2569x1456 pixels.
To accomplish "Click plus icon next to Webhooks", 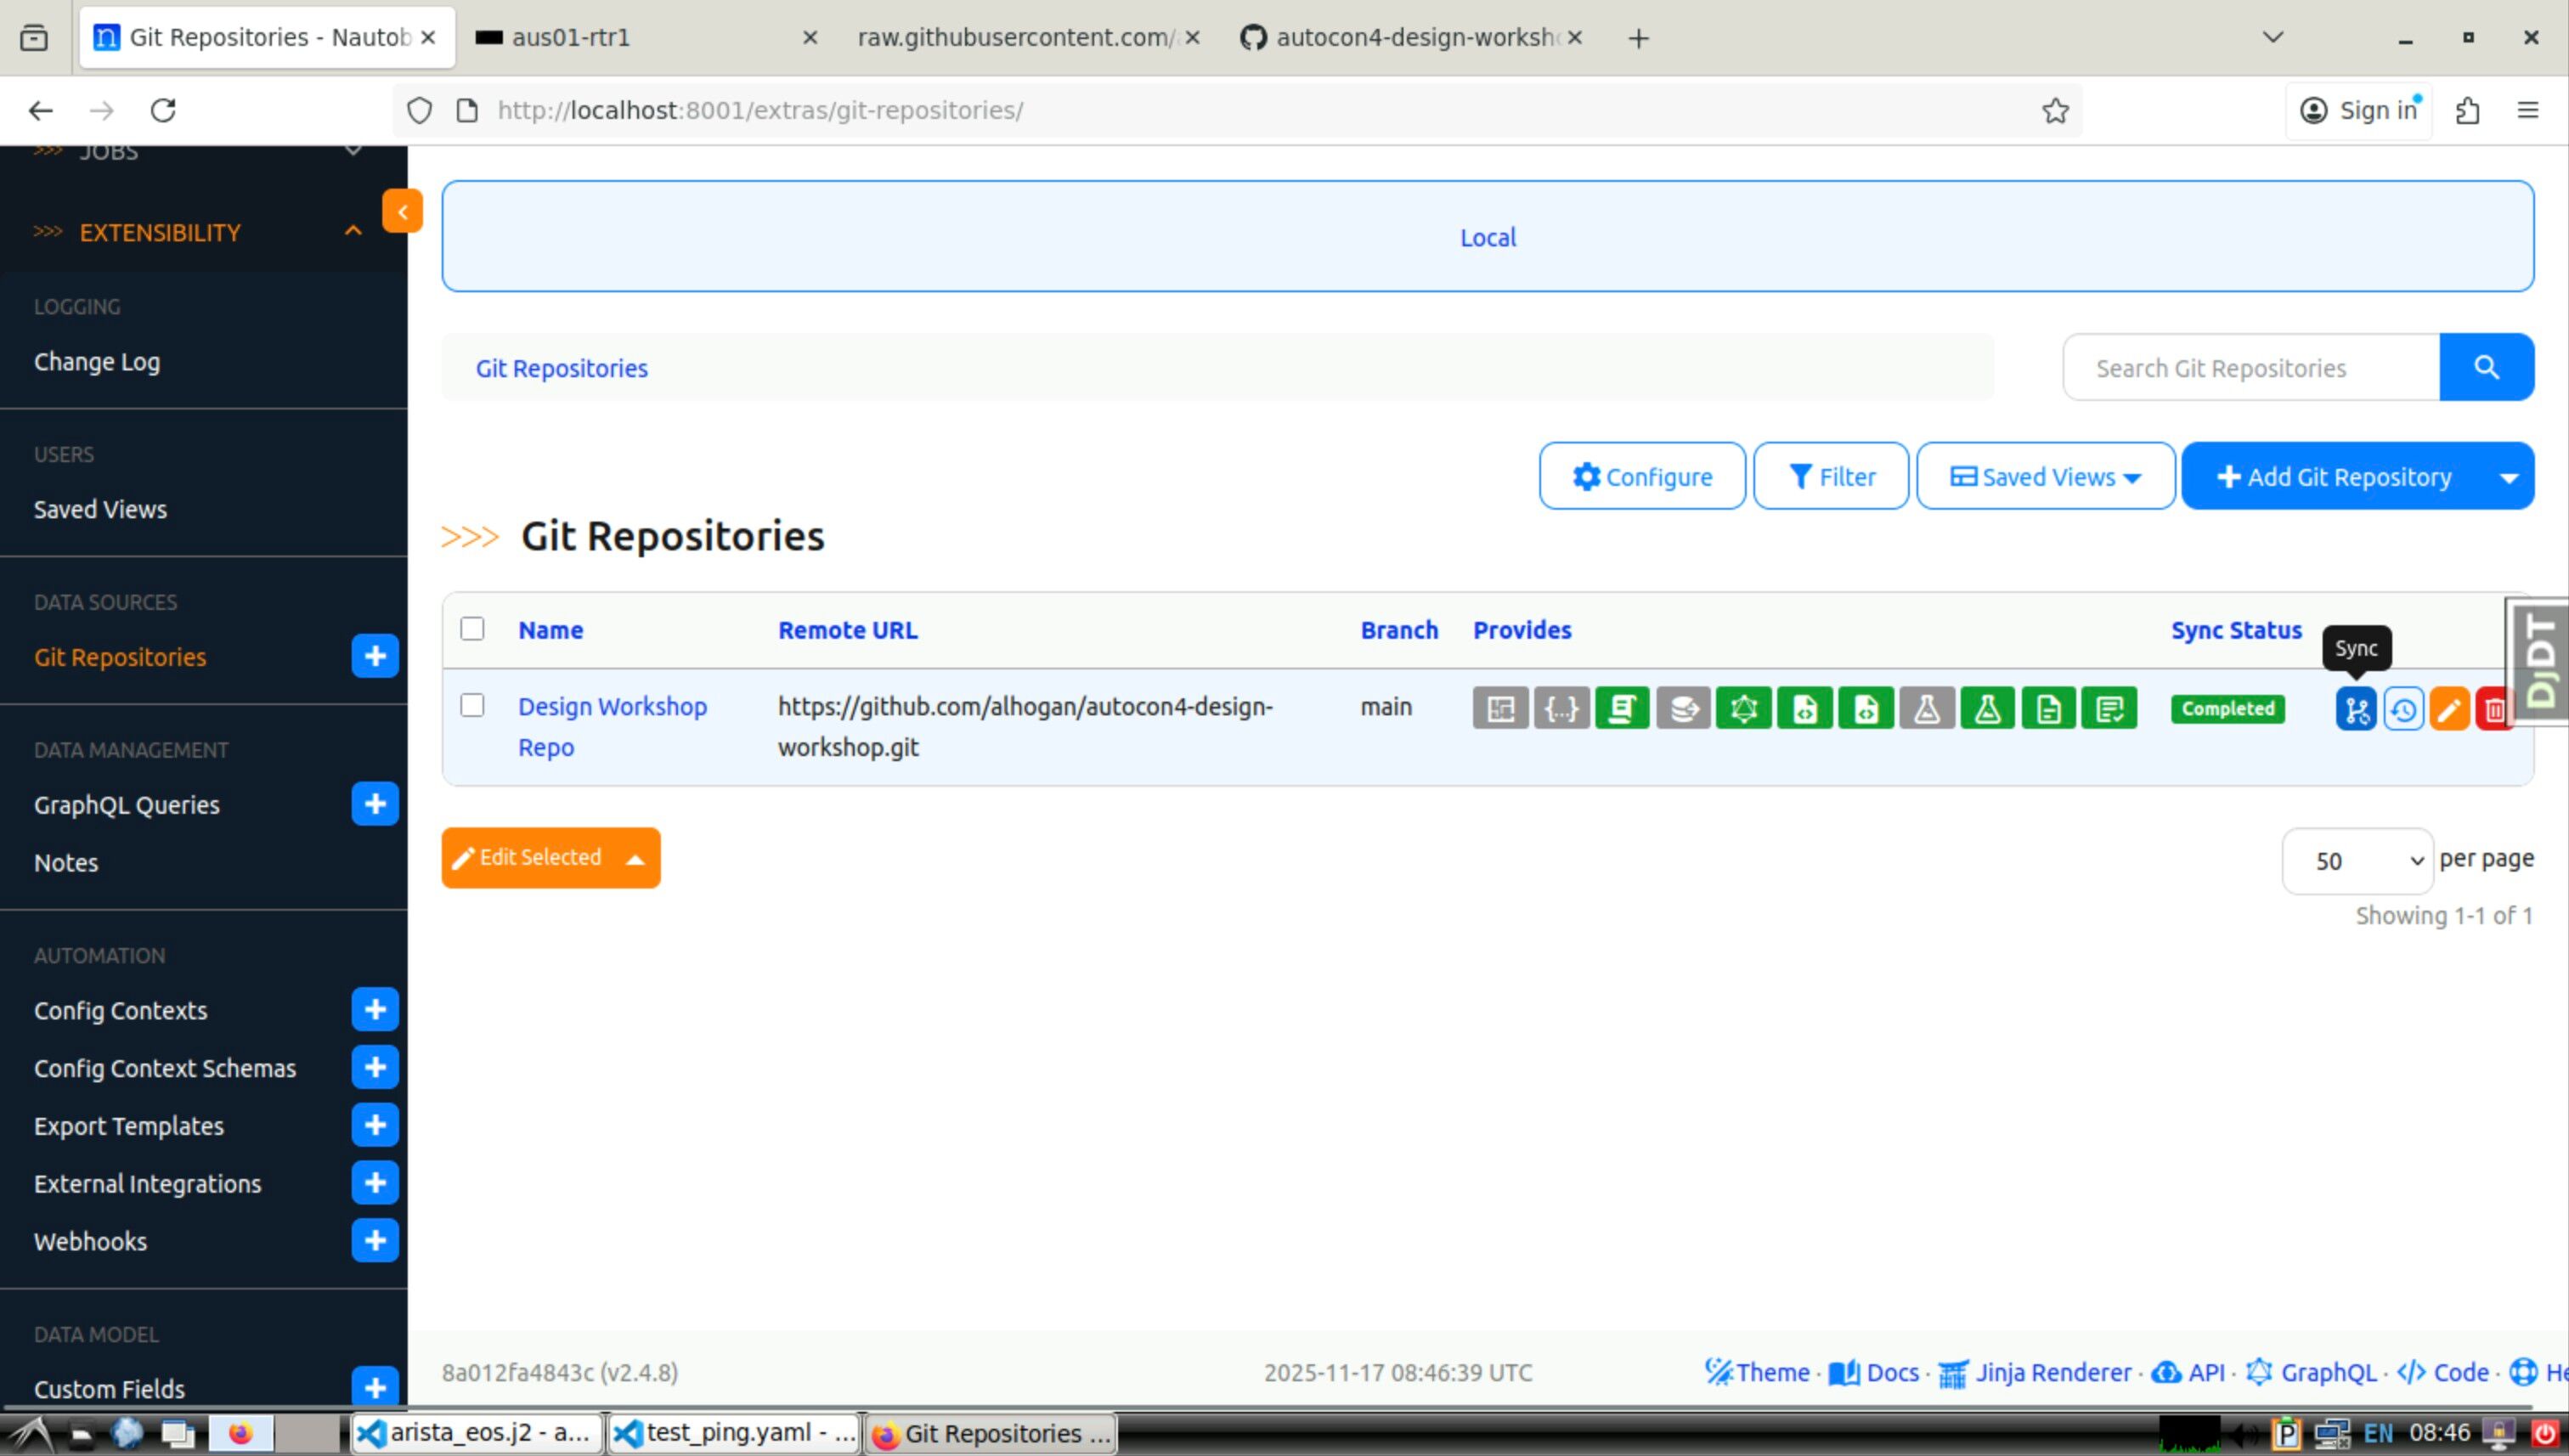I will pos(375,1240).
